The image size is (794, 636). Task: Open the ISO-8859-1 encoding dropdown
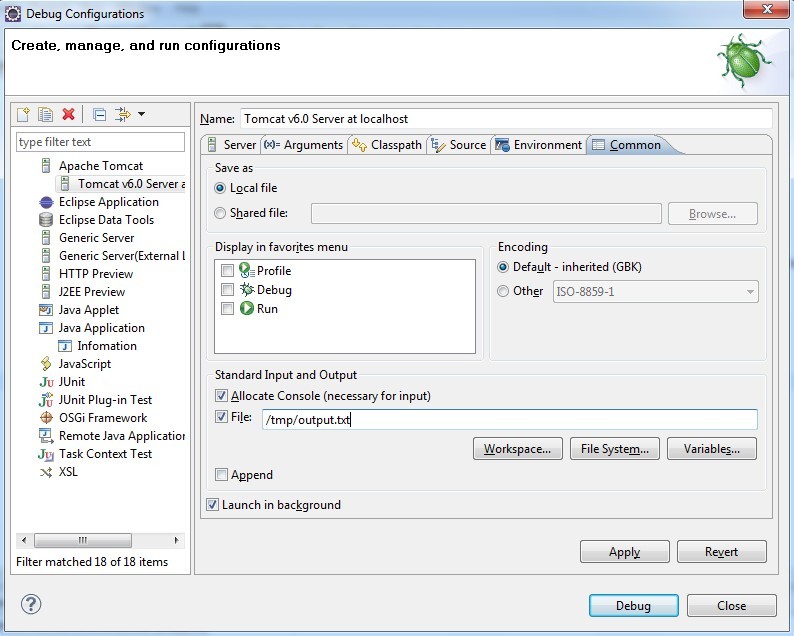click(x=656, y=292)
